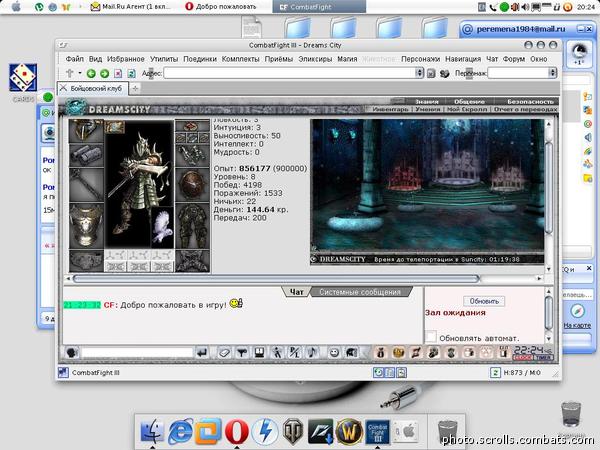Viewport: 600px width, 450px height.
Task: Click the people icon before Персонаж field
Action: pyautogui.click(x=444, y=73)
